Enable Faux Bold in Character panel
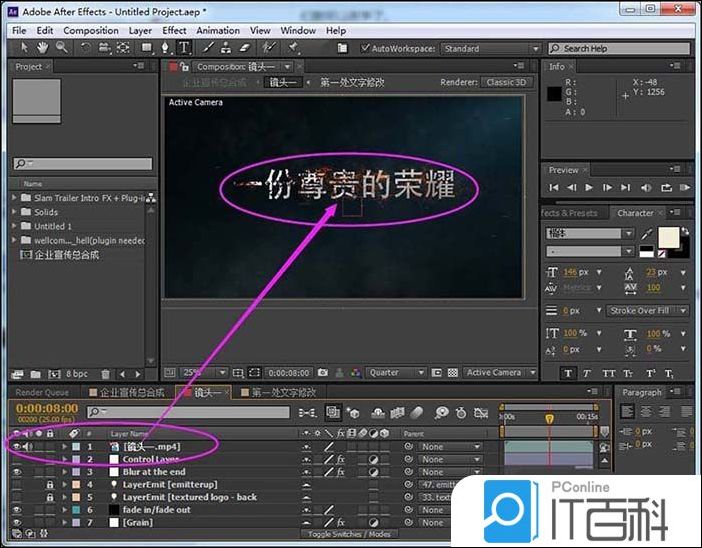The image size is (702, 548). tap(567, 373)
